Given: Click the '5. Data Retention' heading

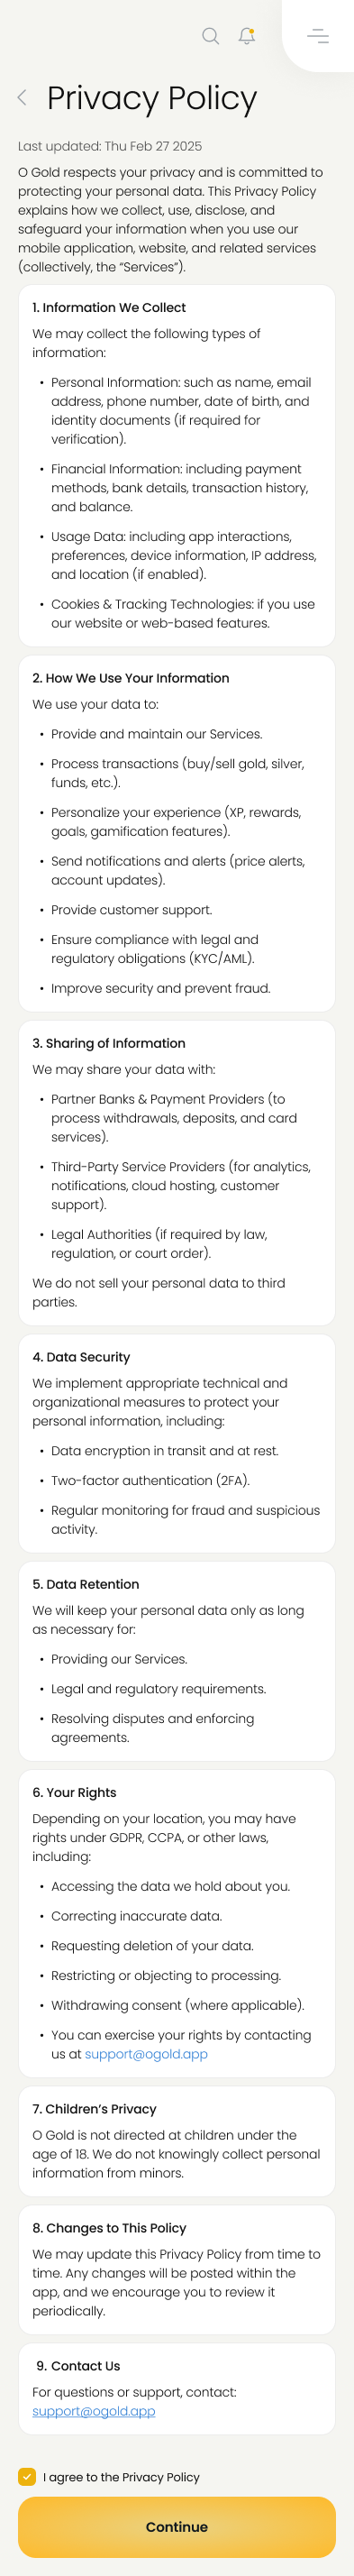Looking at the screenshot, I should pos(86,1583).
